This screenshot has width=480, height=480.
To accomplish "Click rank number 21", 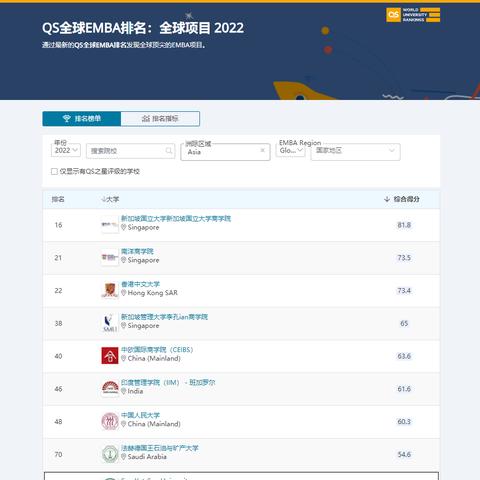I will (x=58, y=258).
